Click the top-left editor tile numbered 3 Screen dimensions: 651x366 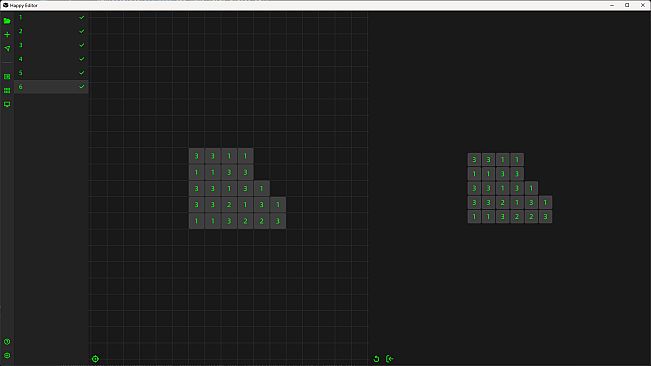[196, 156]
